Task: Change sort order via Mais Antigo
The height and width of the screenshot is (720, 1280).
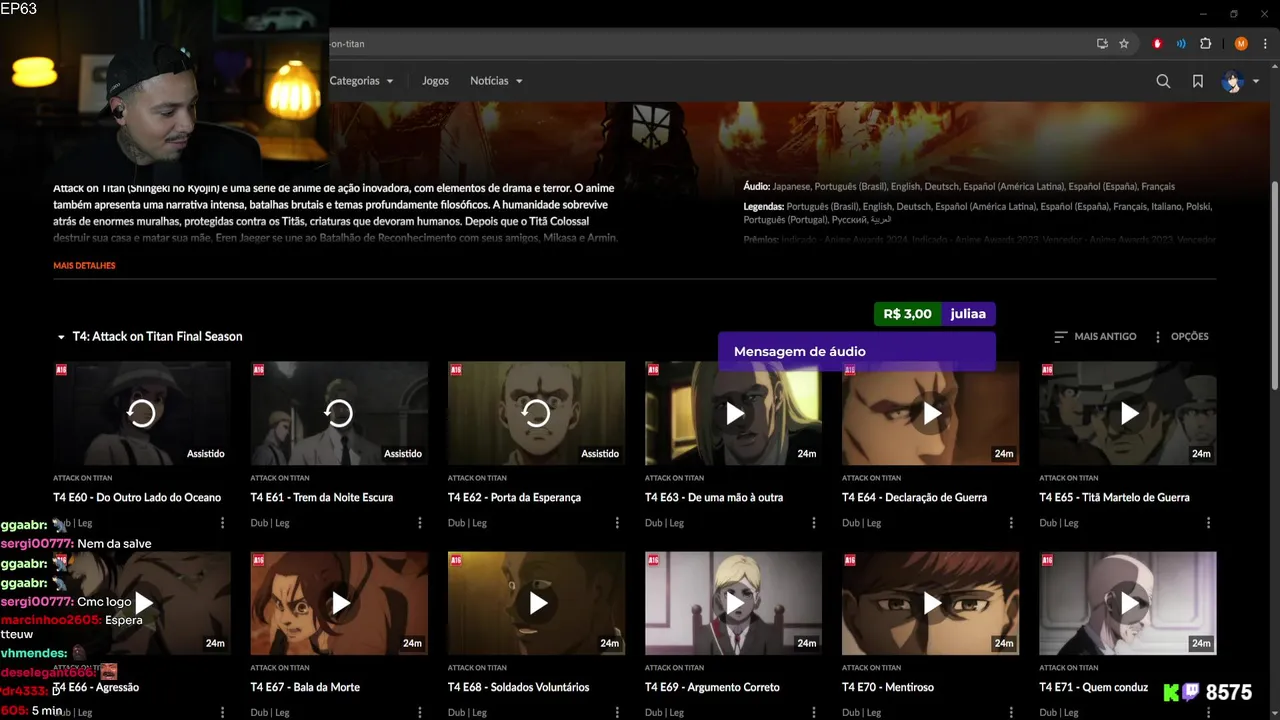Action: 1095,337
